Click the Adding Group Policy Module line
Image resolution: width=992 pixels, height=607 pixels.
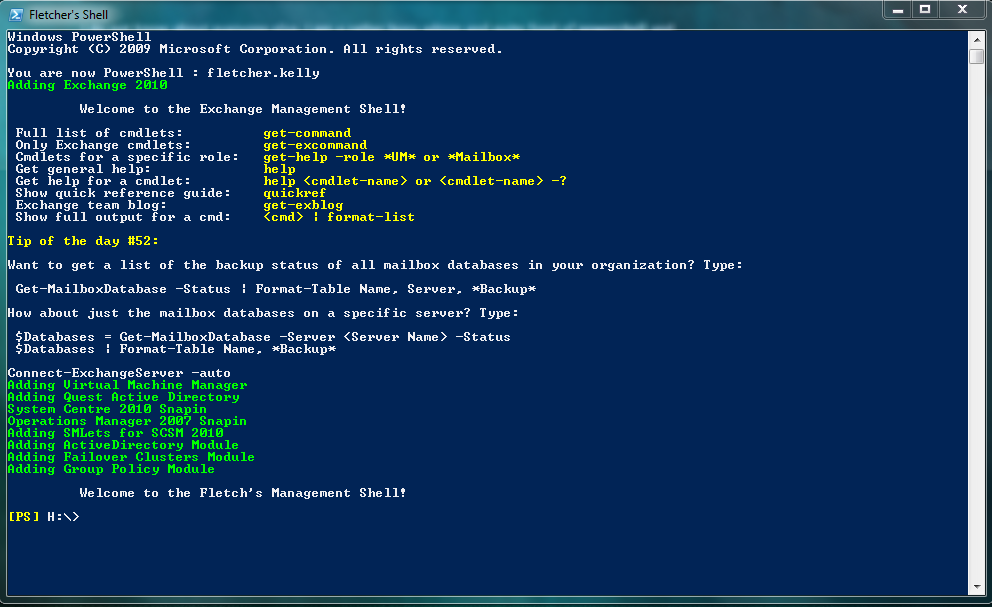click(x=110, y=468)
